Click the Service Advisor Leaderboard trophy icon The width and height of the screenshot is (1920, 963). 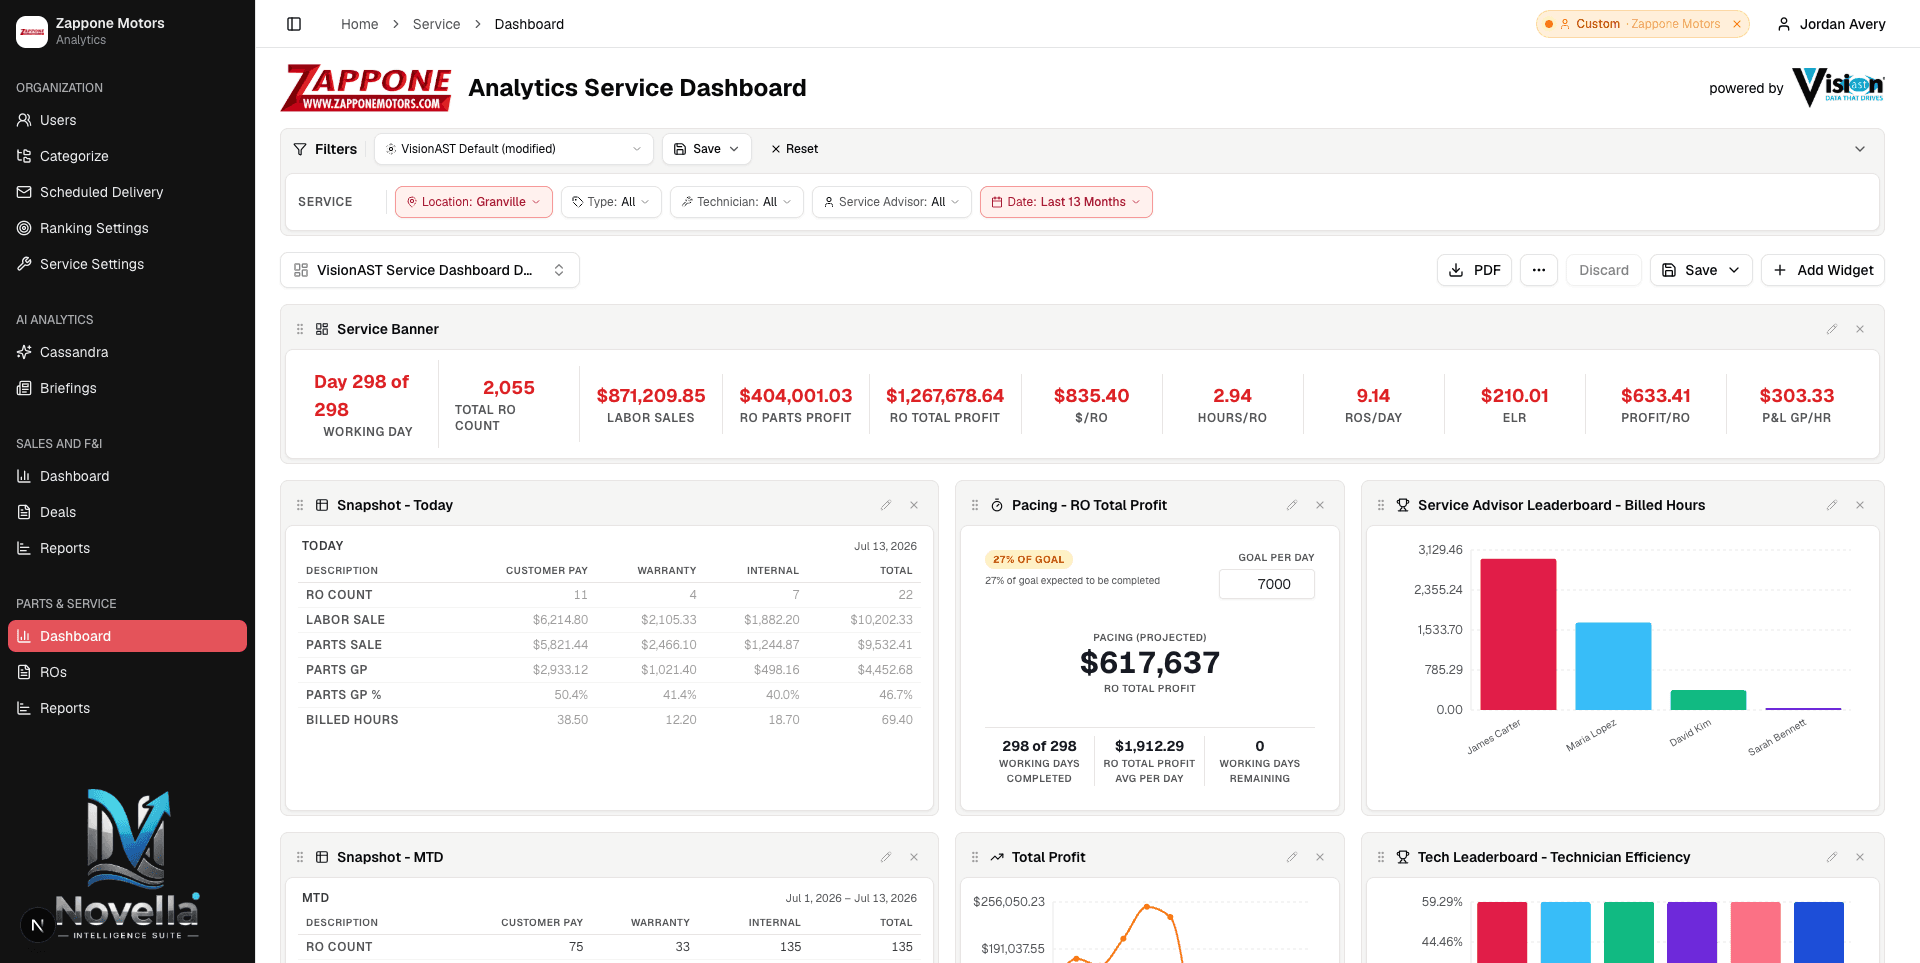(x=1403, y=505)
